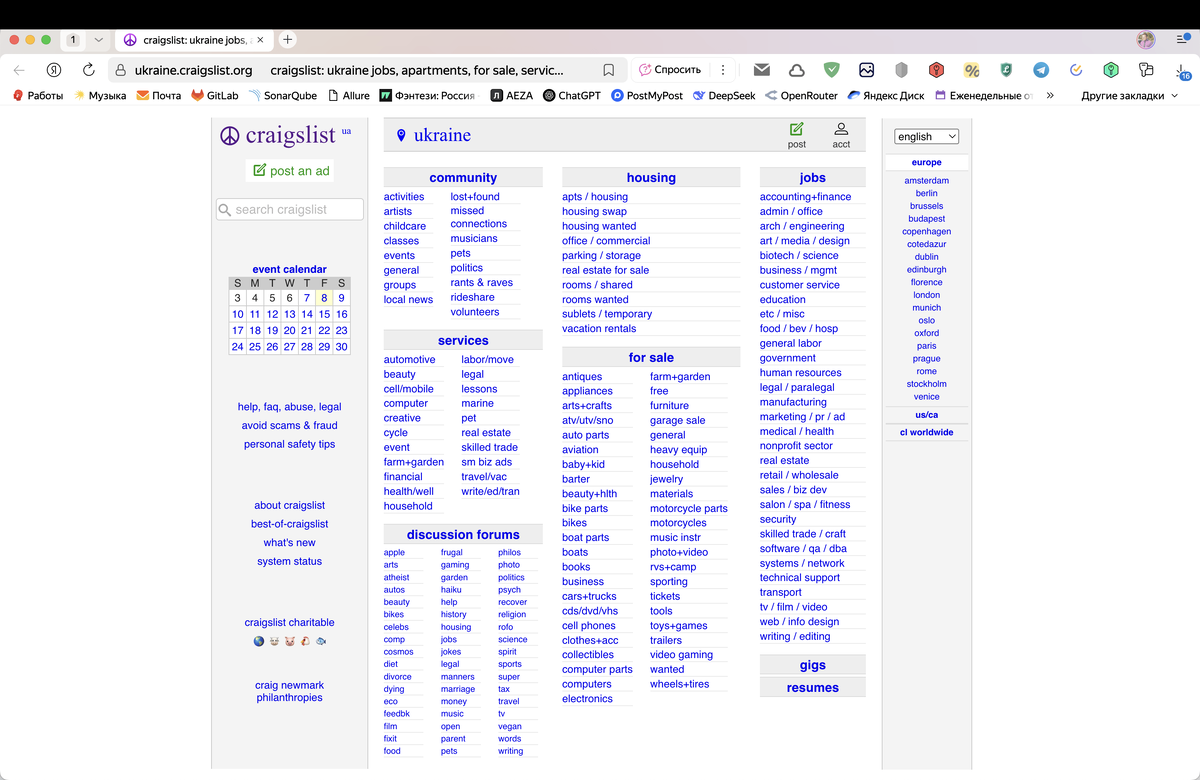Image resolution: width=1200 pixels, height=780 pixels.
Task: Open the best-of-craigslist link
Action: coord(290,524)
